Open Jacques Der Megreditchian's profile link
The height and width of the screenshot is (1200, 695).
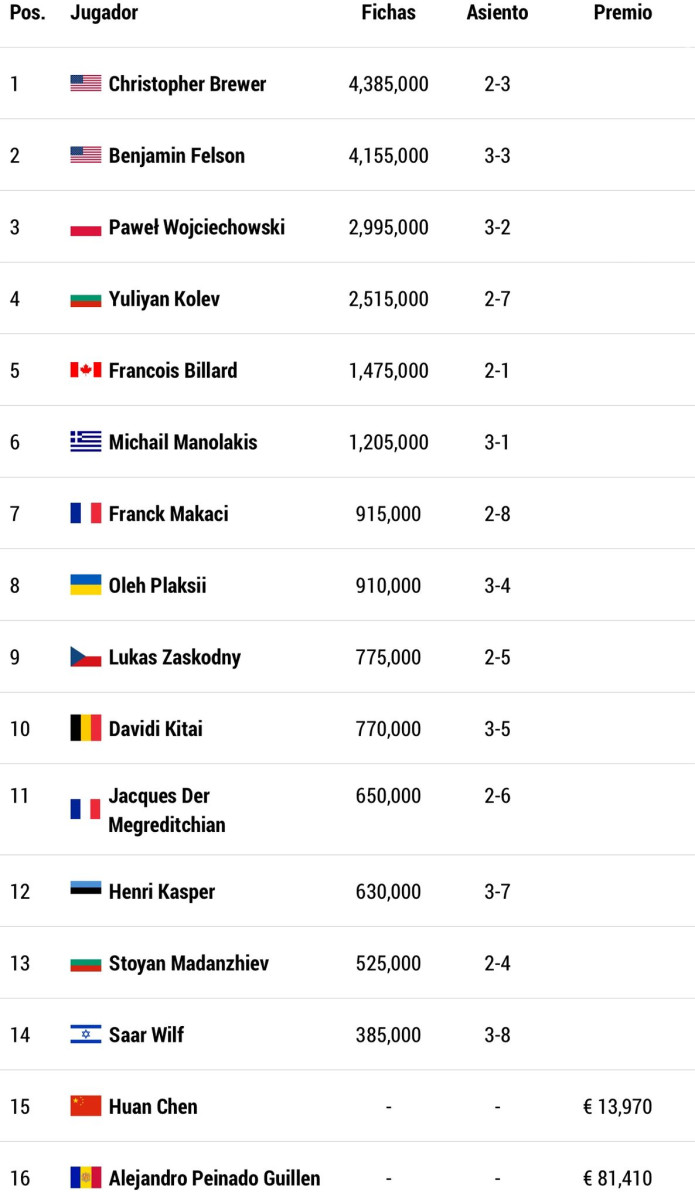pyautogui.click(x=167, y=810)
